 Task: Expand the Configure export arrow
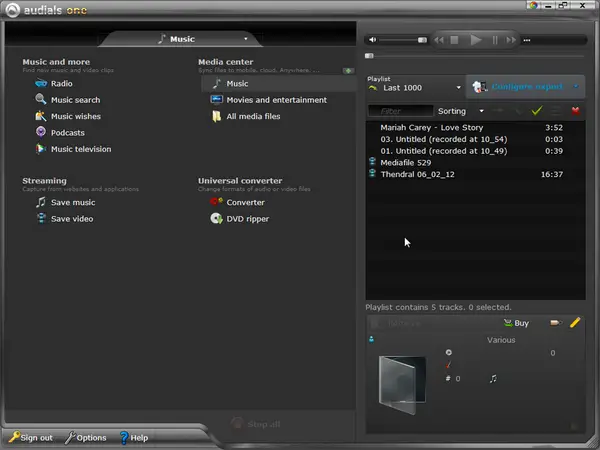576,86
